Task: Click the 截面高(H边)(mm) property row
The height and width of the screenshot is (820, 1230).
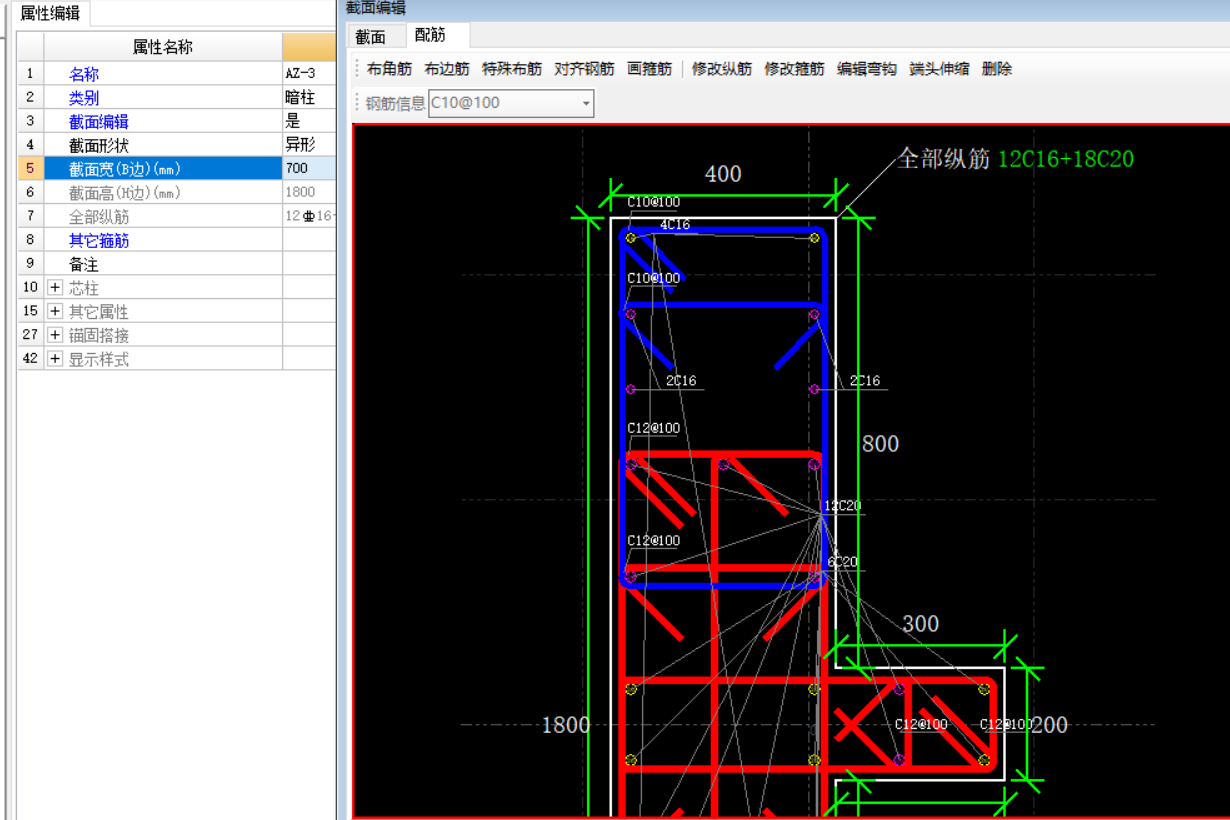Action: [x=176, y=193]
